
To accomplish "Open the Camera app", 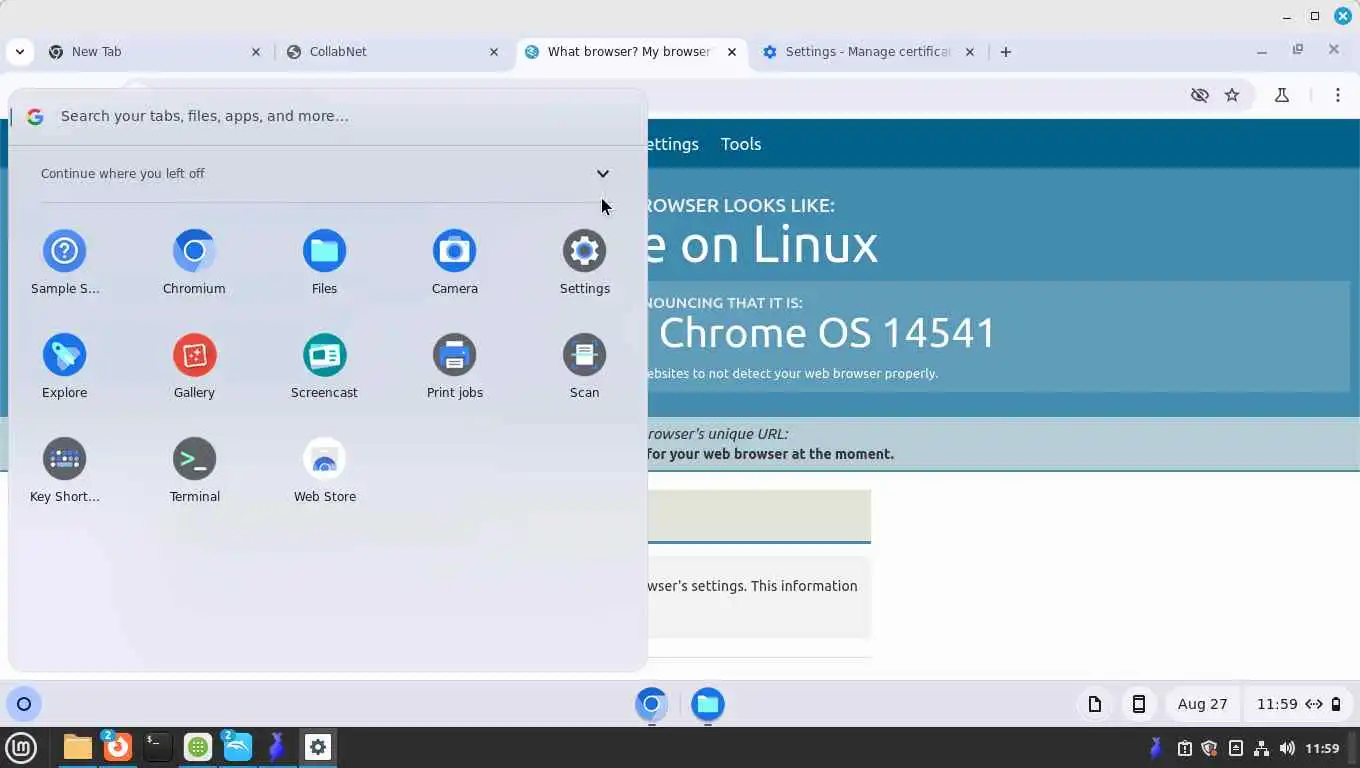I will (454, 262).
